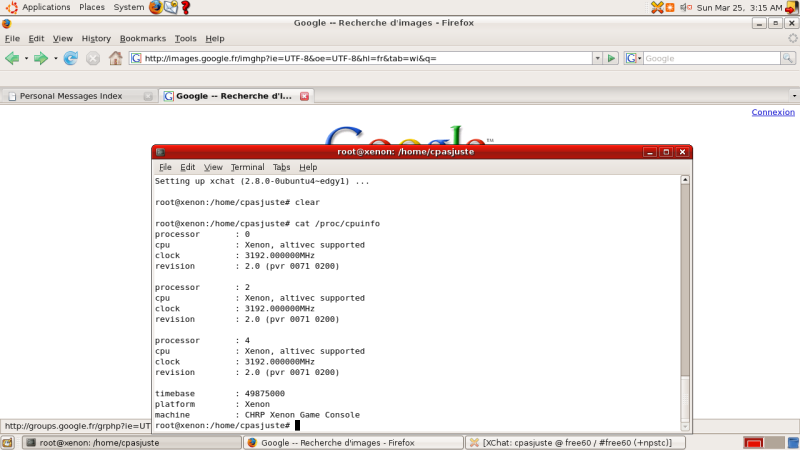The height and width of the screenshot is (450, 800).
Task: Open Firefox History menu
Action: [x=96, y=38]
